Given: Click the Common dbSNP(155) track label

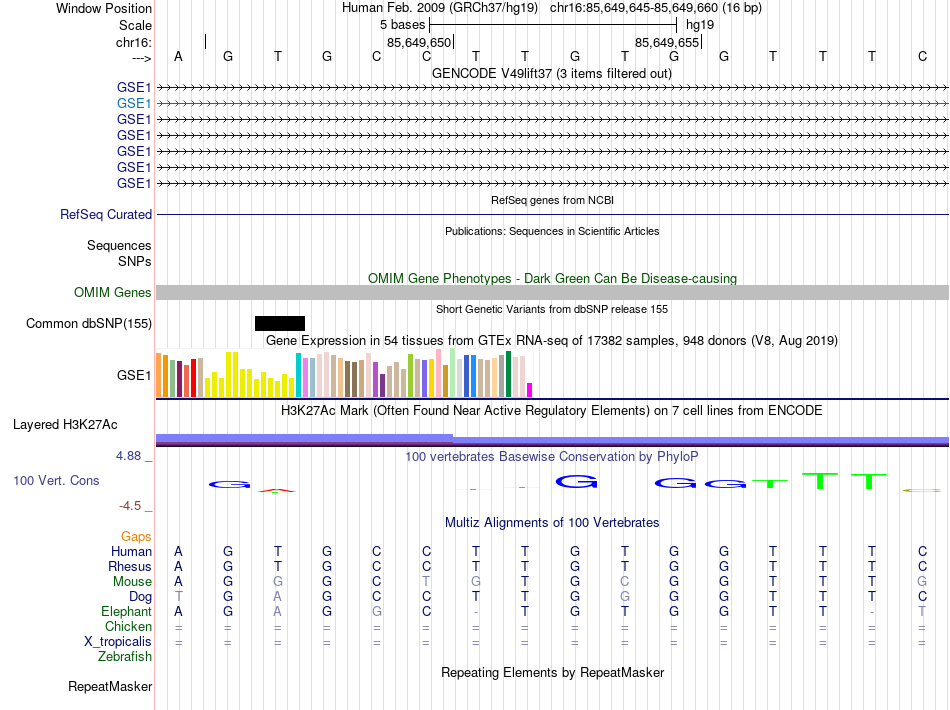Looking at the screenshot, I should pos(89,323).
